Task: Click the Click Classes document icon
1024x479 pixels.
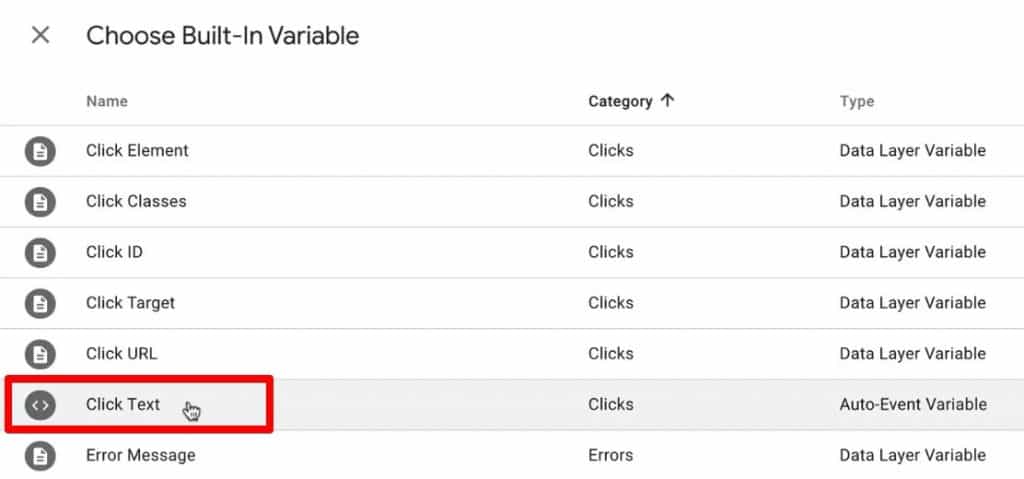Action: (40, 202)
